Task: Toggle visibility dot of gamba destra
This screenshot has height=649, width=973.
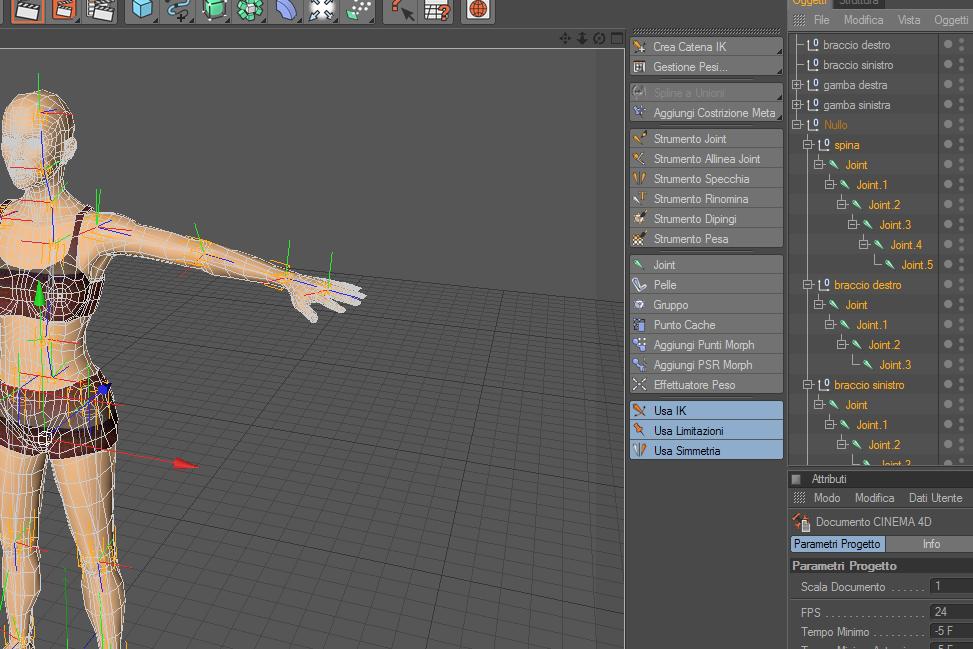Action: click(x=948, y=84)
